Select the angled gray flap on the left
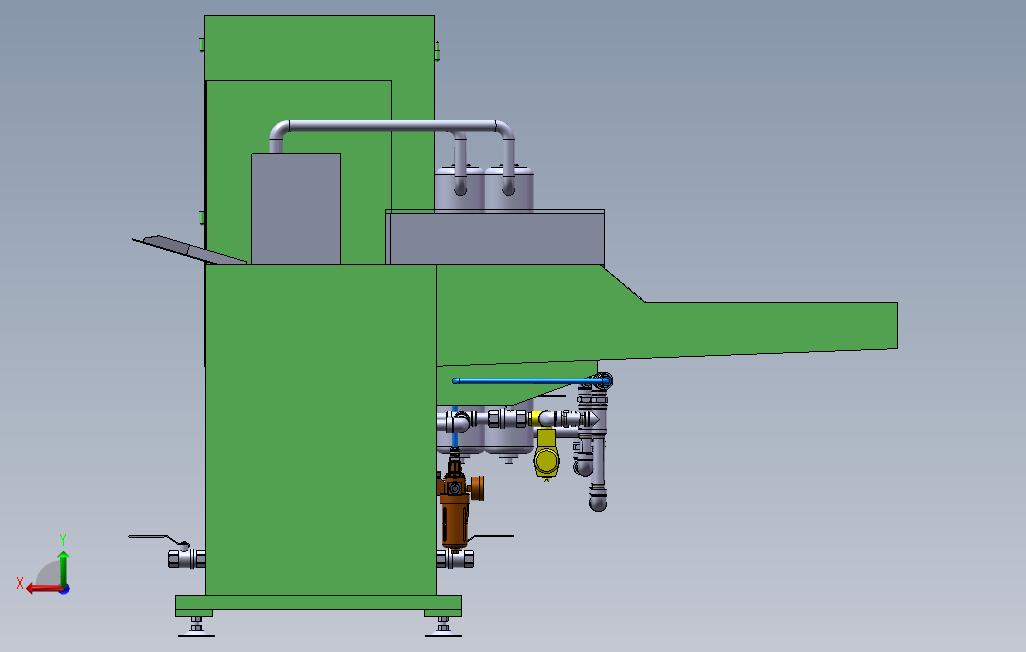 tap(189, 249)
